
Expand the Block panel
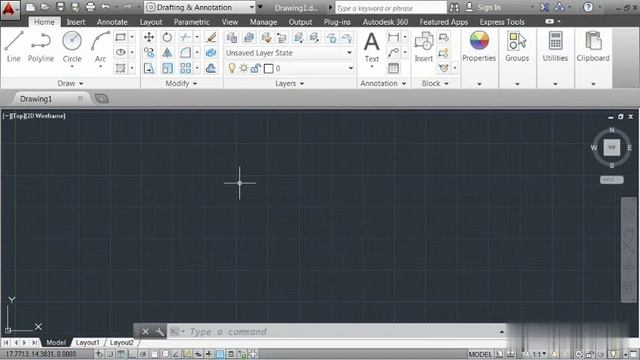coord(435,83)
